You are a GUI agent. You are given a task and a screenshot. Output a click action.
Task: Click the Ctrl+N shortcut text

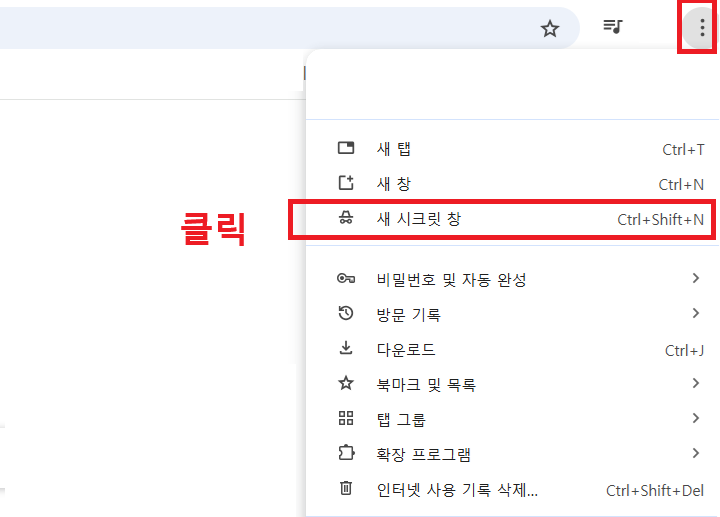(x=681, y=185)
